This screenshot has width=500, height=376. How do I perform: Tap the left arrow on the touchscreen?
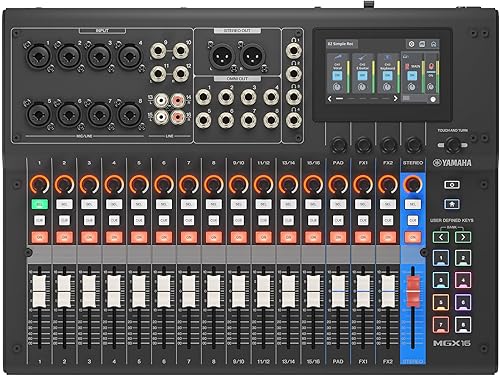(x=330, y=98)
